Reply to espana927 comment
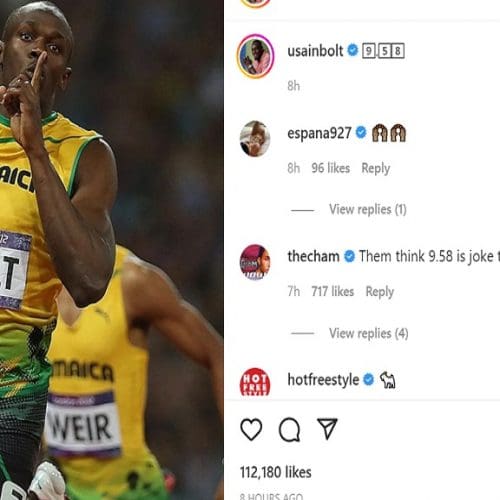This screenshot has height=500, width=500. 376,168
